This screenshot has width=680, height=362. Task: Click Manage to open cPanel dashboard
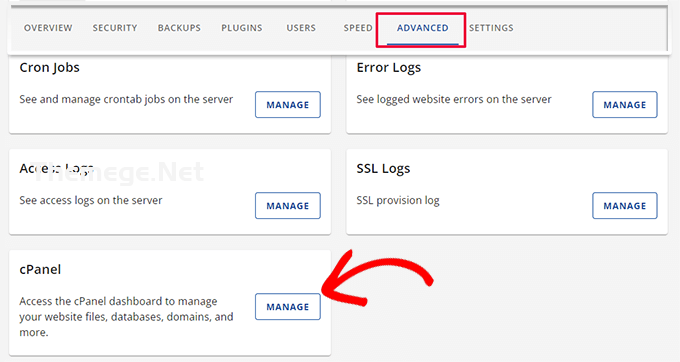point(288,307)
